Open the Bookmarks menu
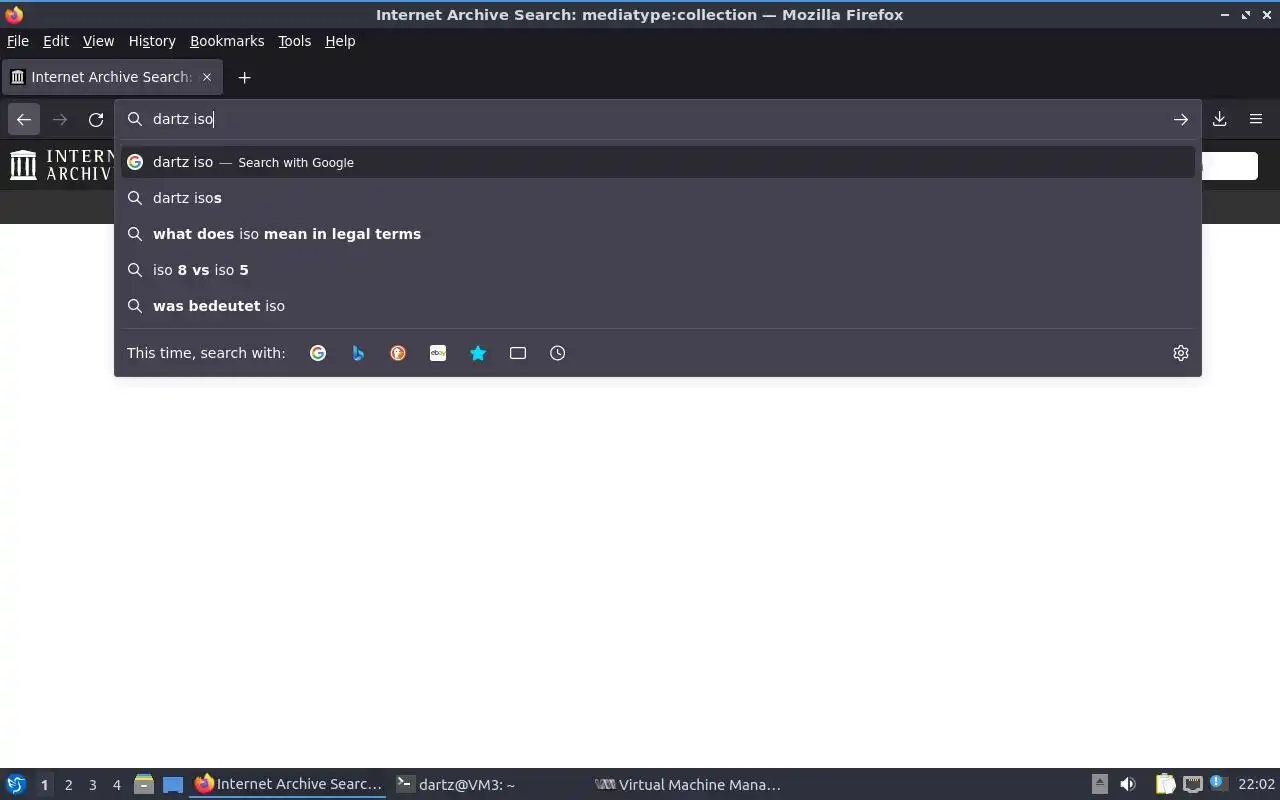Image resolution: width=1280 pixels, height=800 pixels. point(227,41)
